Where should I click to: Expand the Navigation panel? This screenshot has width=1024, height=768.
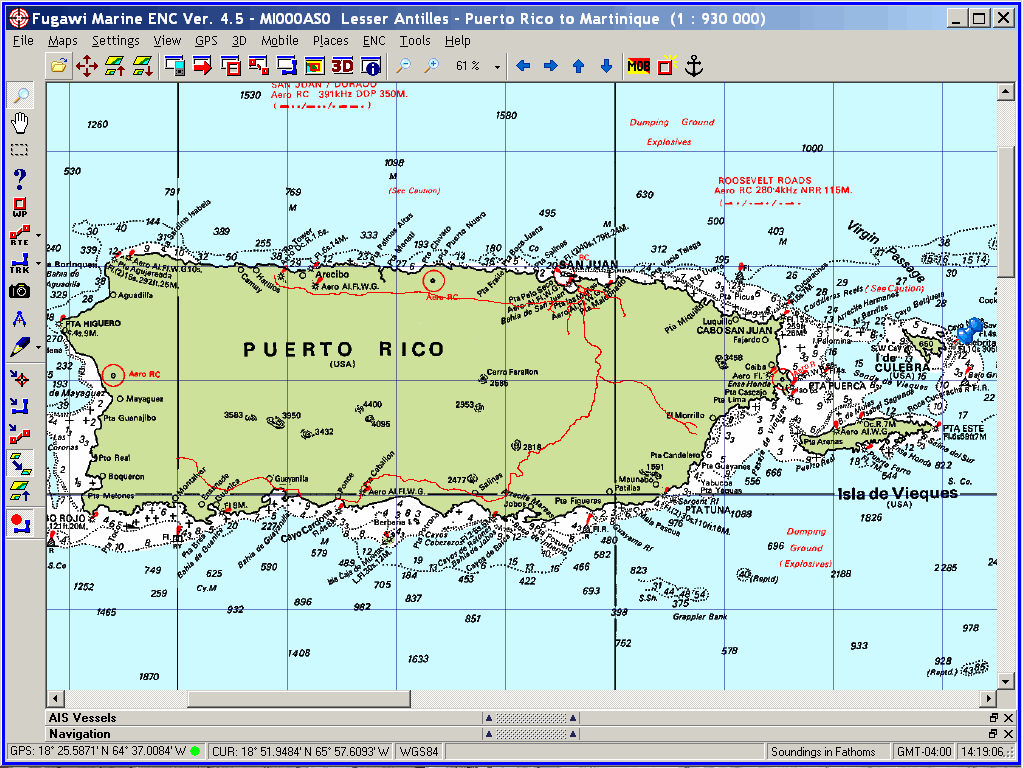(x=530, y=733)
